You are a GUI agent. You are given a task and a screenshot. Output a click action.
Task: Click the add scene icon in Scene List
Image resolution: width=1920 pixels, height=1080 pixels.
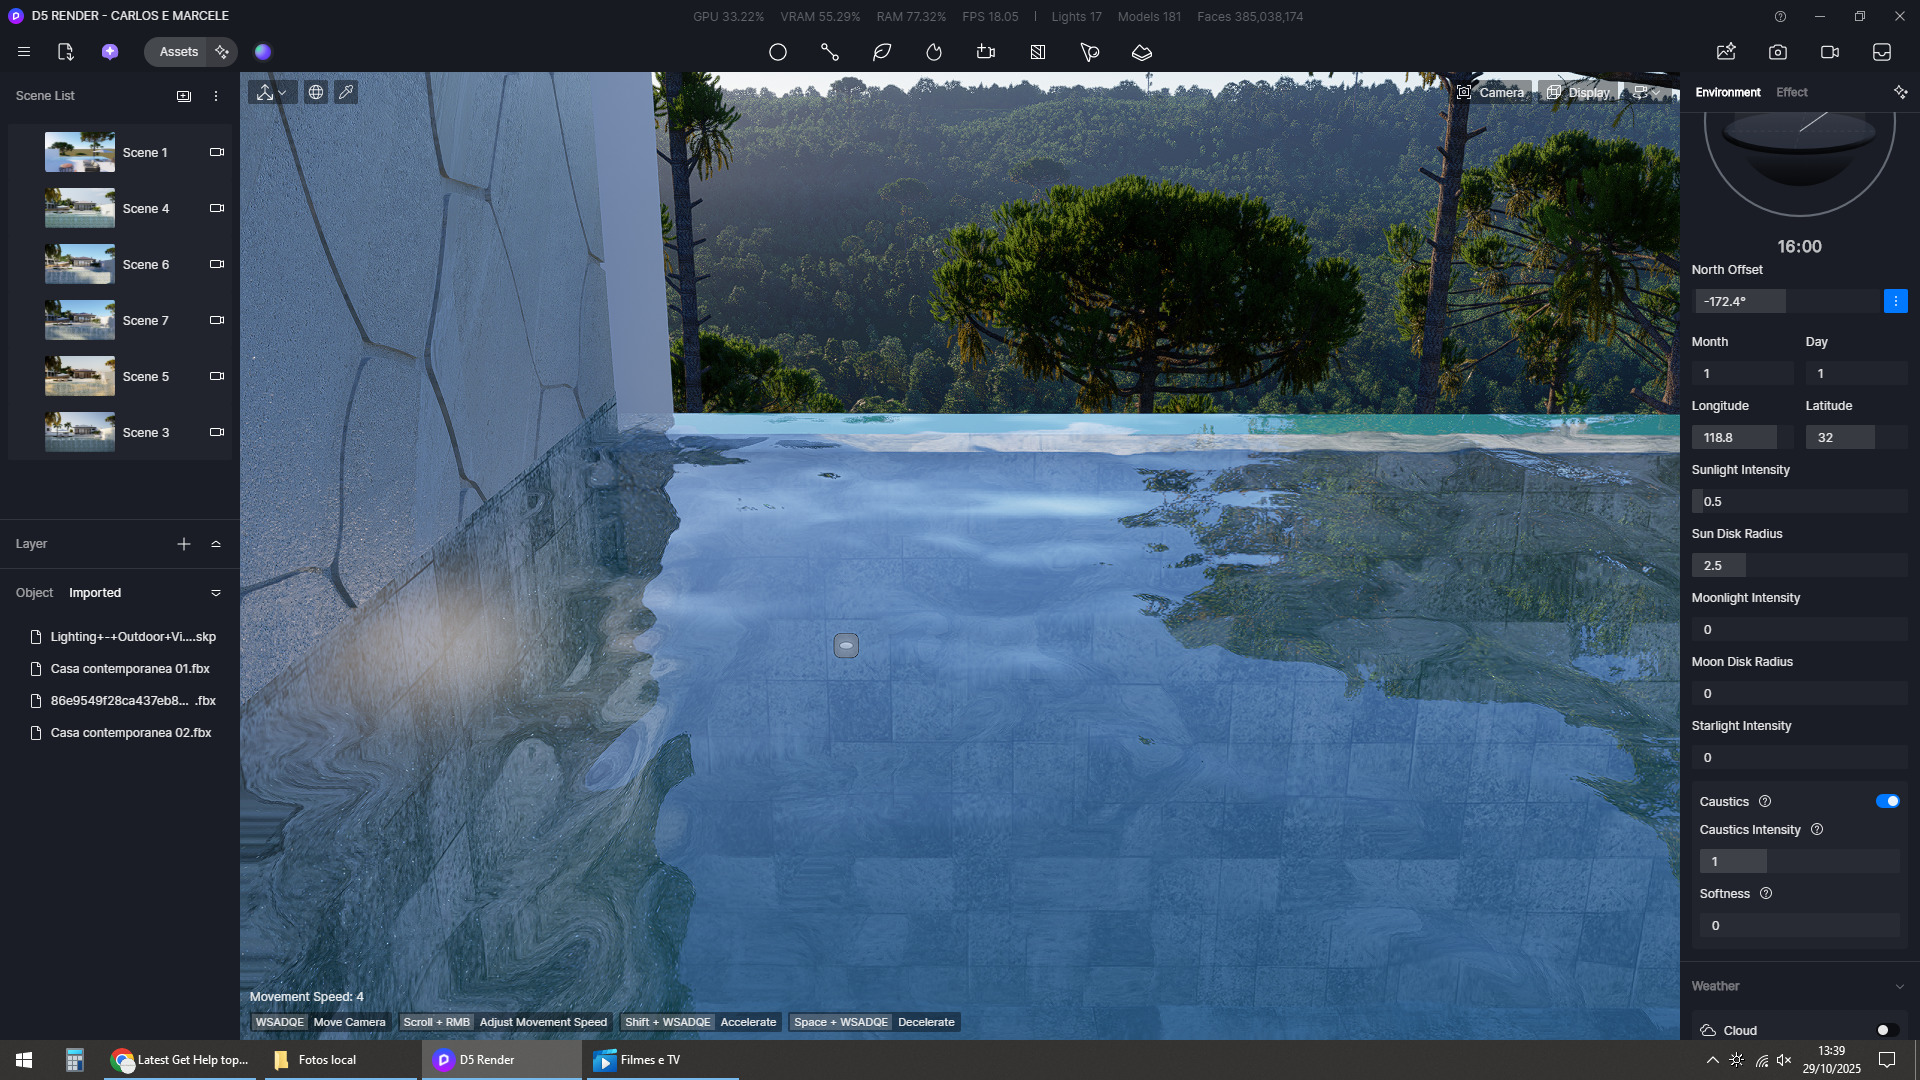point(184,96)
